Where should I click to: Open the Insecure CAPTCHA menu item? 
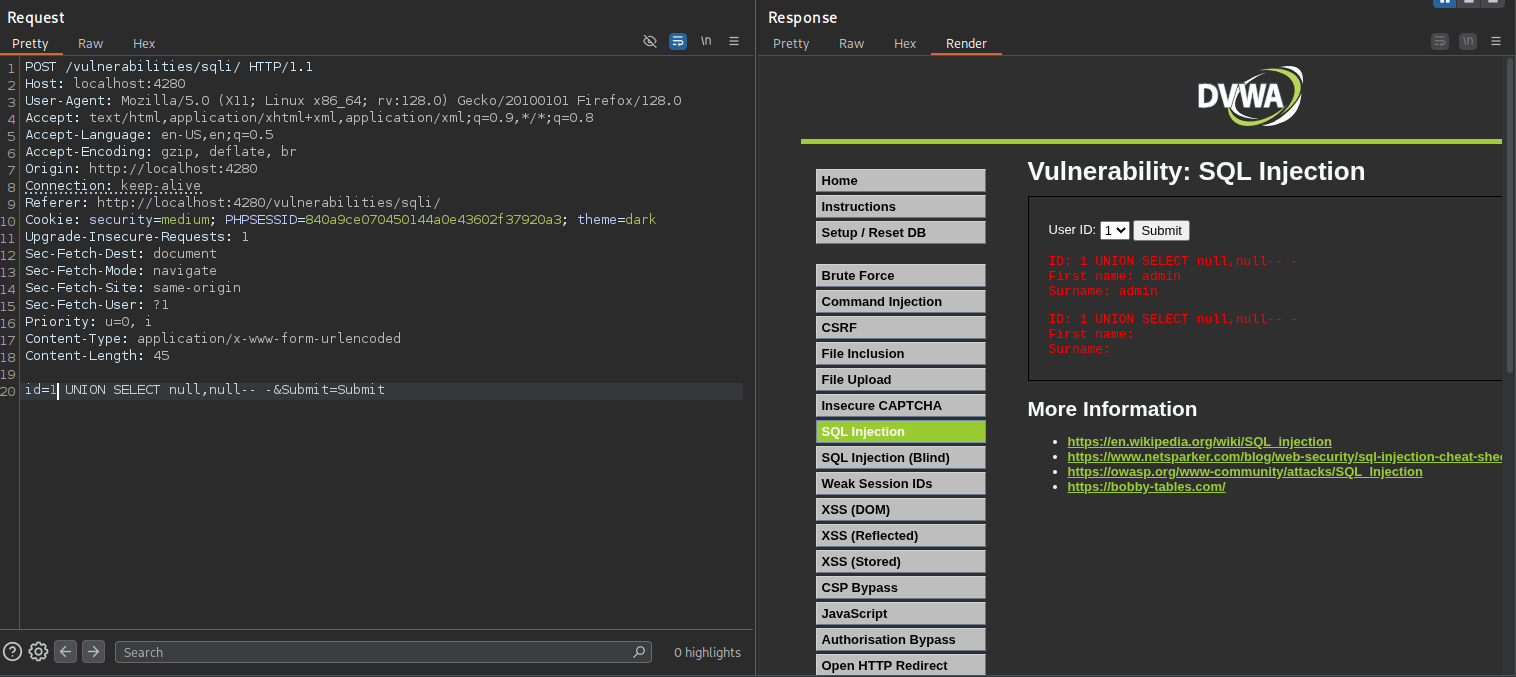coord(901,405)
